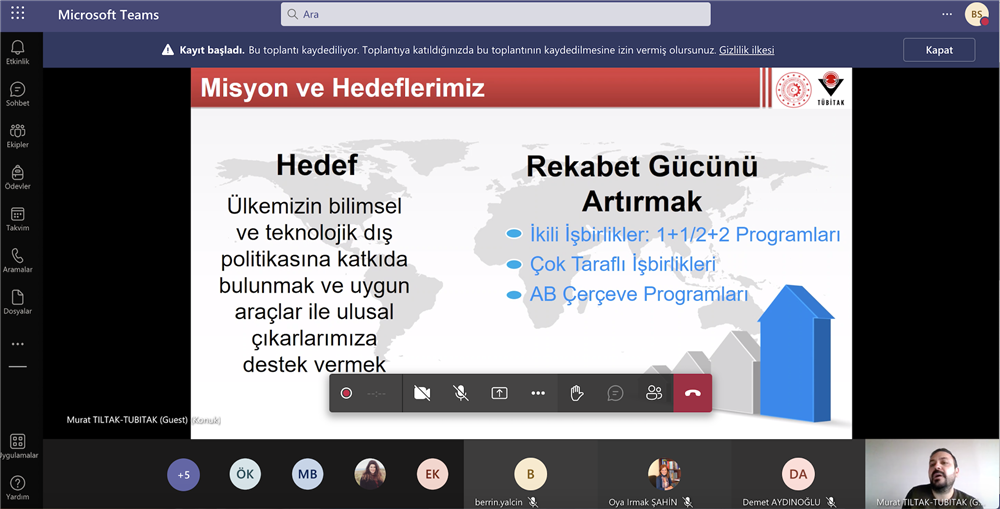Screen dimensions: 1000x509
Task: Dismiss recording banner with Kapat
Action: point(939,50)
